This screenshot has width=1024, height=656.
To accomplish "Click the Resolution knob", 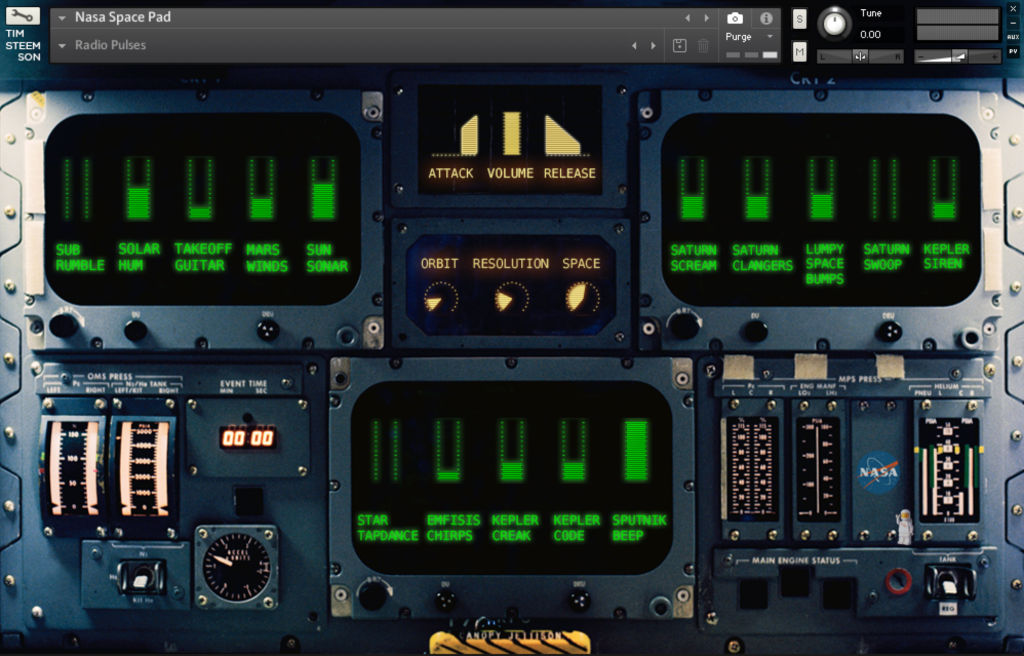I will point(511,299).
